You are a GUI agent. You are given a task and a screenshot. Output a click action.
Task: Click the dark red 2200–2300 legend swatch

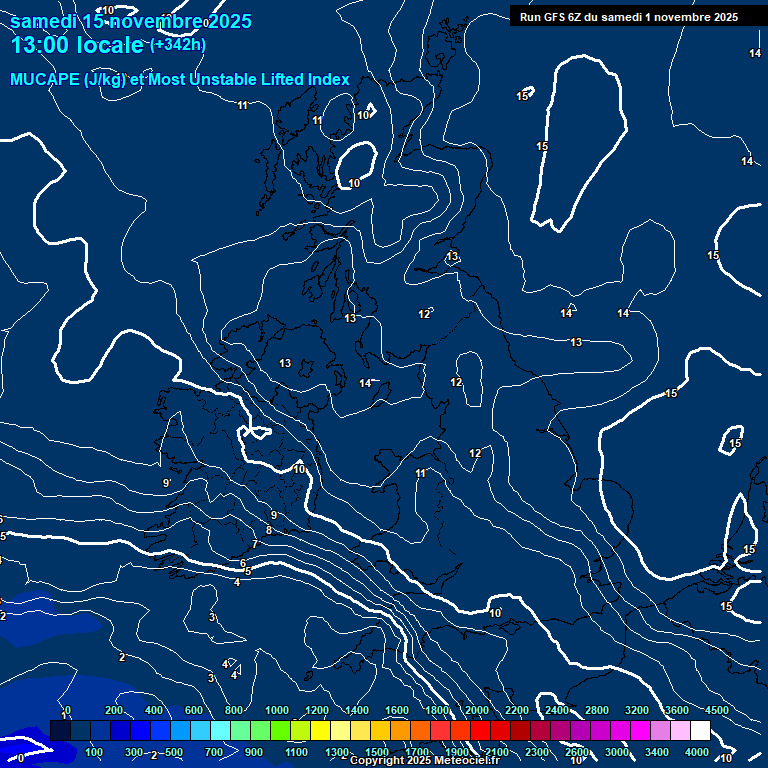coord(520,730)
